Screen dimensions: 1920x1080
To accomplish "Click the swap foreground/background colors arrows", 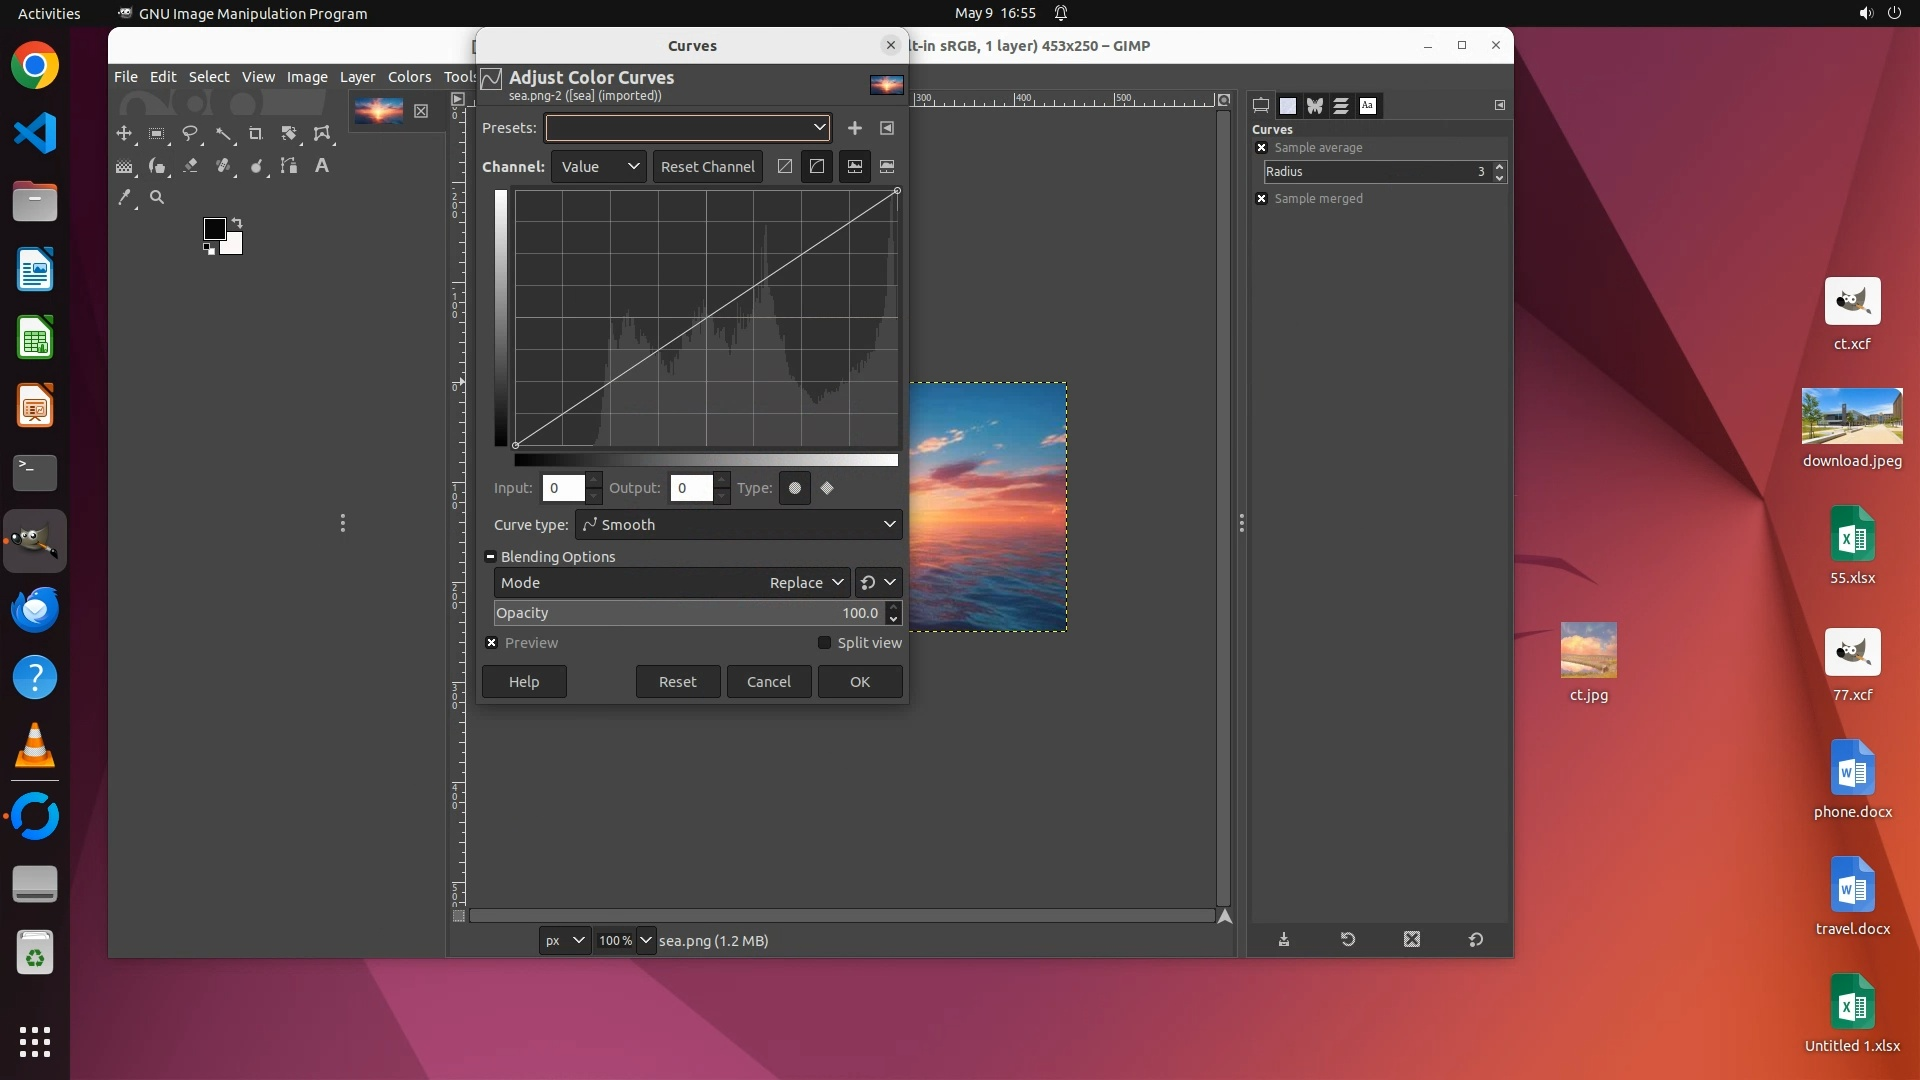I will click(x=237, y=223).
